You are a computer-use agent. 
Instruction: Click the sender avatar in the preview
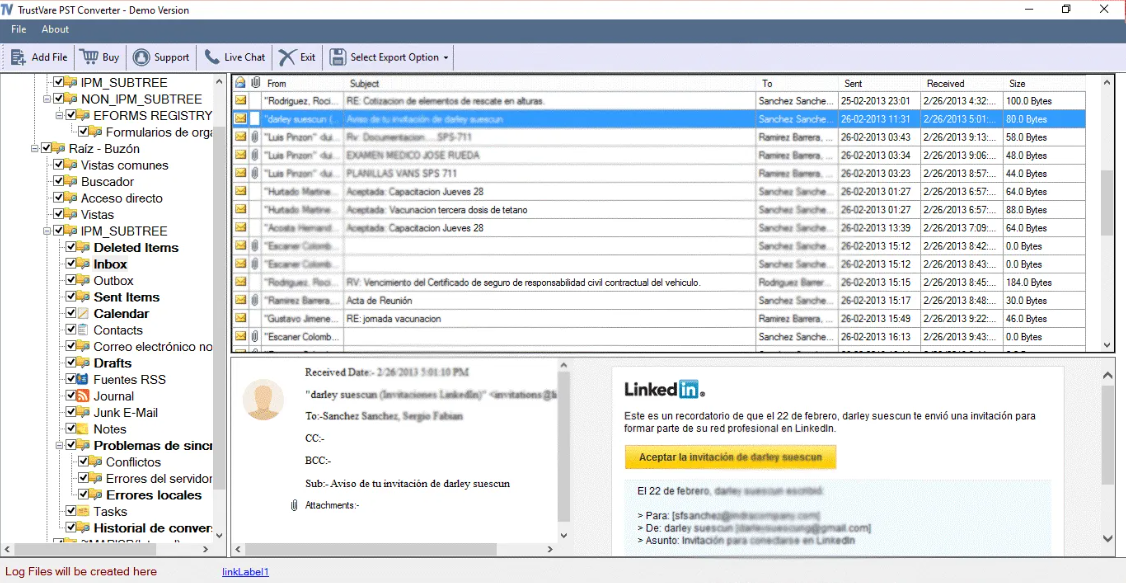pyautogui.click(x=263, y=399)
